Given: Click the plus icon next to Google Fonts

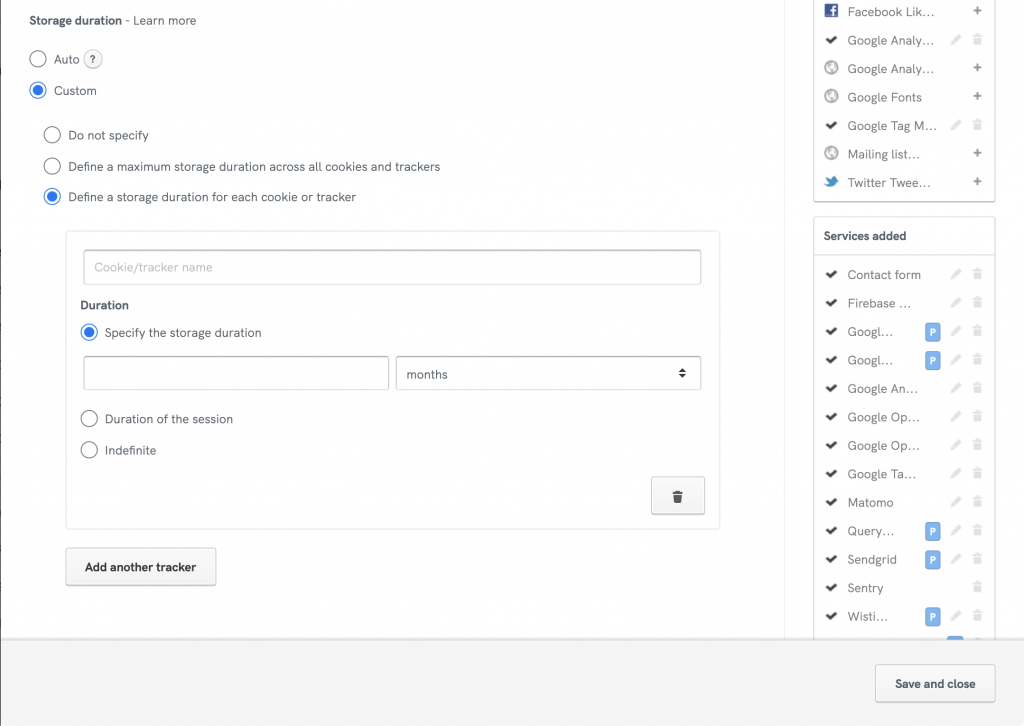Looking at the screenshot, I should [977, 97].
